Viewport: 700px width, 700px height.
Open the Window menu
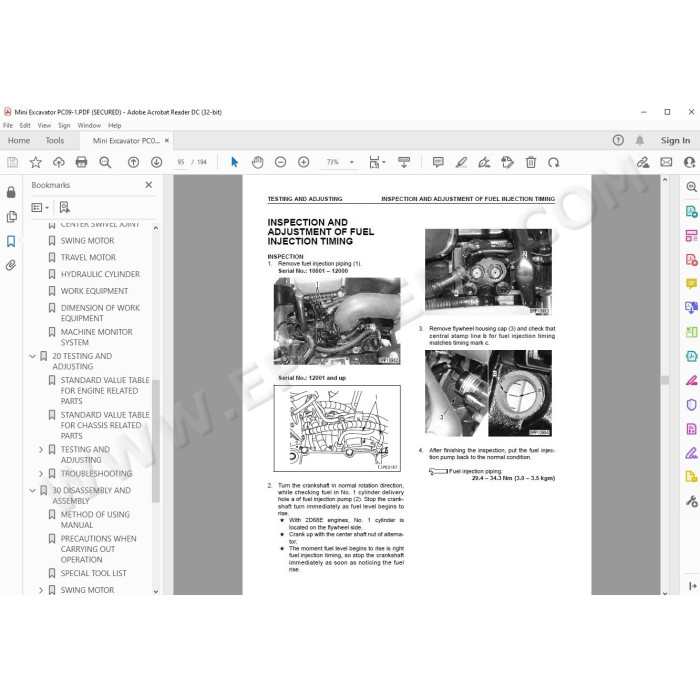pyautogui.click(x=89, y=125)
